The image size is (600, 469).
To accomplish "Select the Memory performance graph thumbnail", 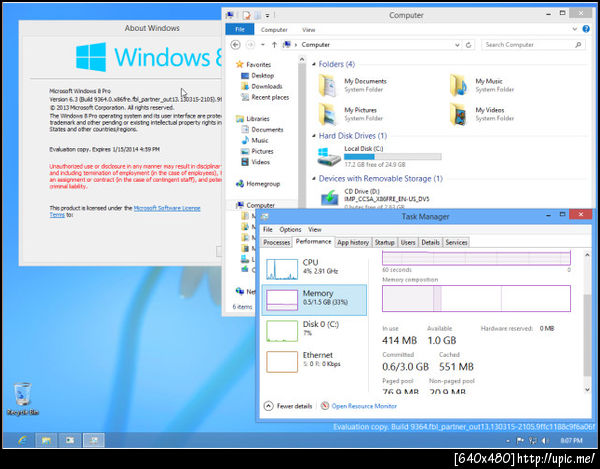I will pos(282,300).
